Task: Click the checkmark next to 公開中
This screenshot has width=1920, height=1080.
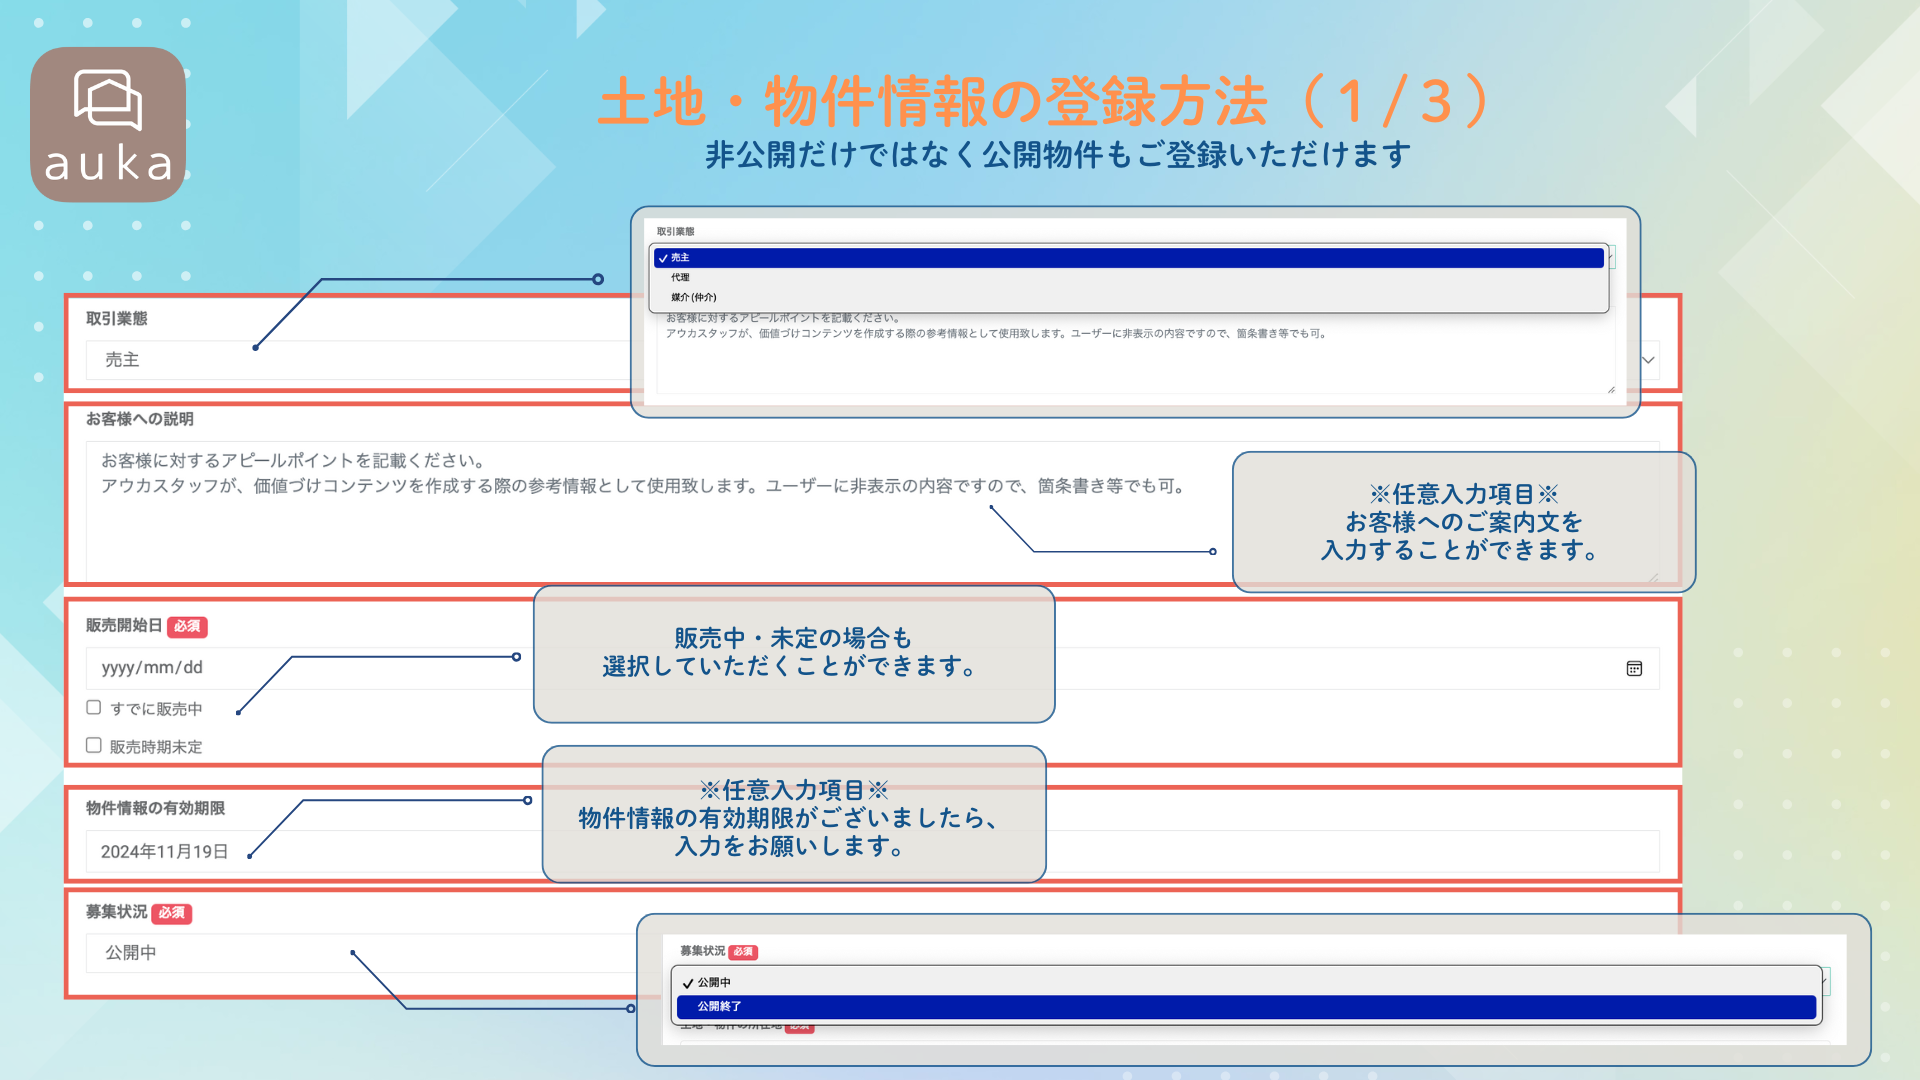Action: [688, 984]
